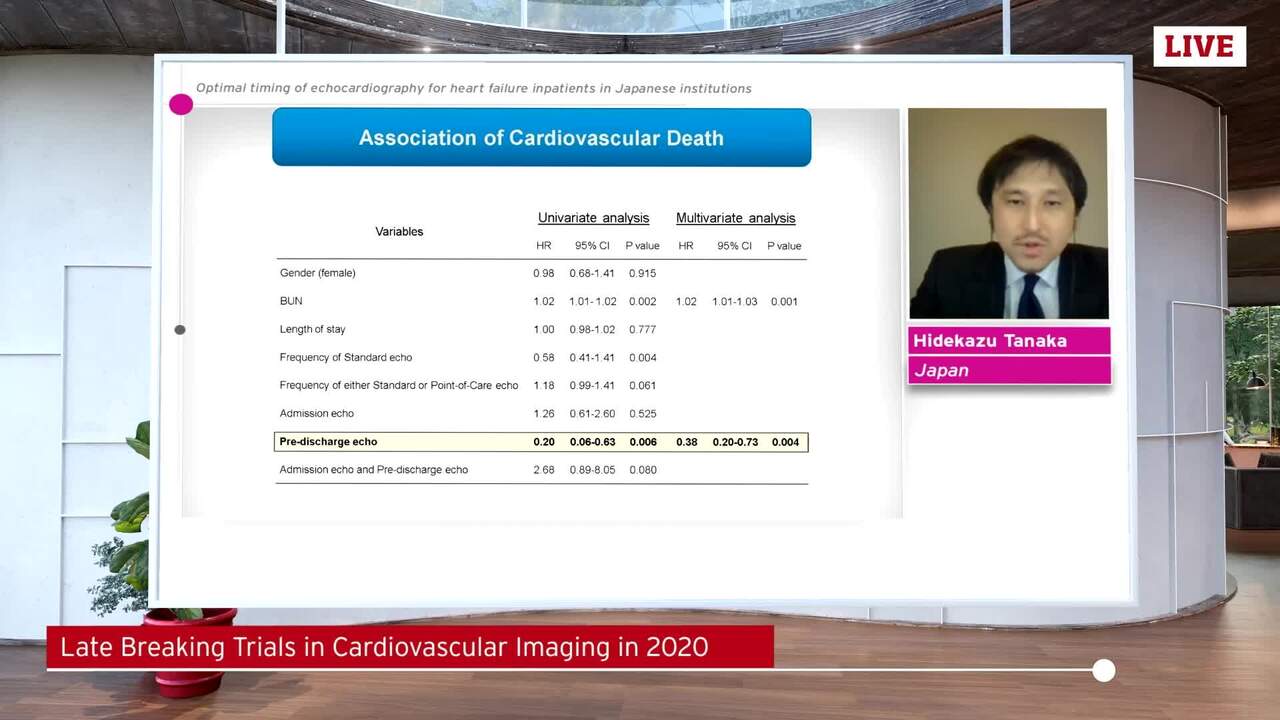
Task: Open the speaker's webcam video thumbnail
Action: (x=1007, y=213)
